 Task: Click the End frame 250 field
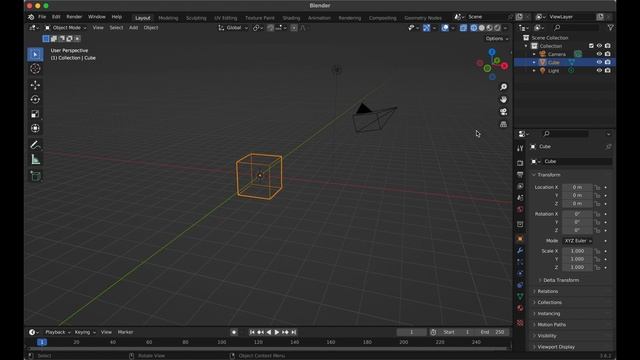pyautogui.click(x=493, y=332)
